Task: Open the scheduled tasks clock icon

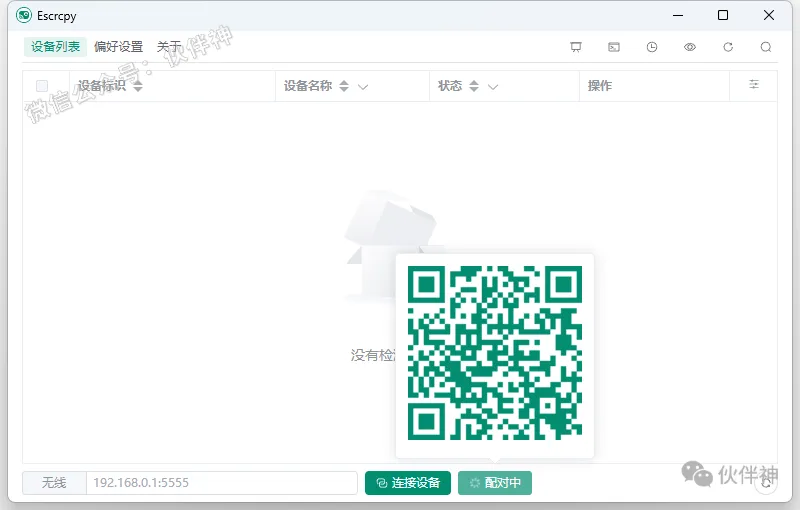Action: pyautogui.click(x=652, y=47)
